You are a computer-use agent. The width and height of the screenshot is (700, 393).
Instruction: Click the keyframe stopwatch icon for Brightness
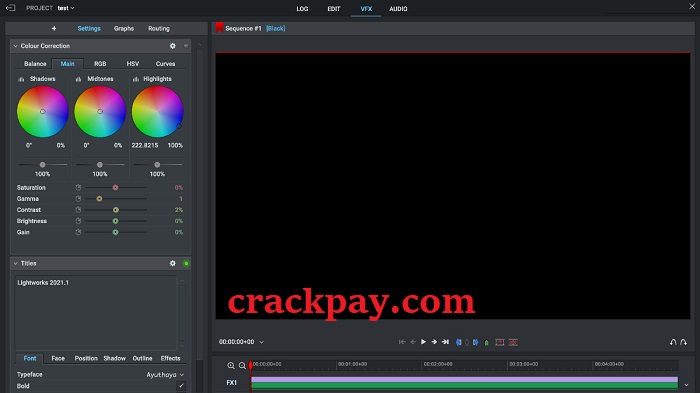[x=78, y=221]
